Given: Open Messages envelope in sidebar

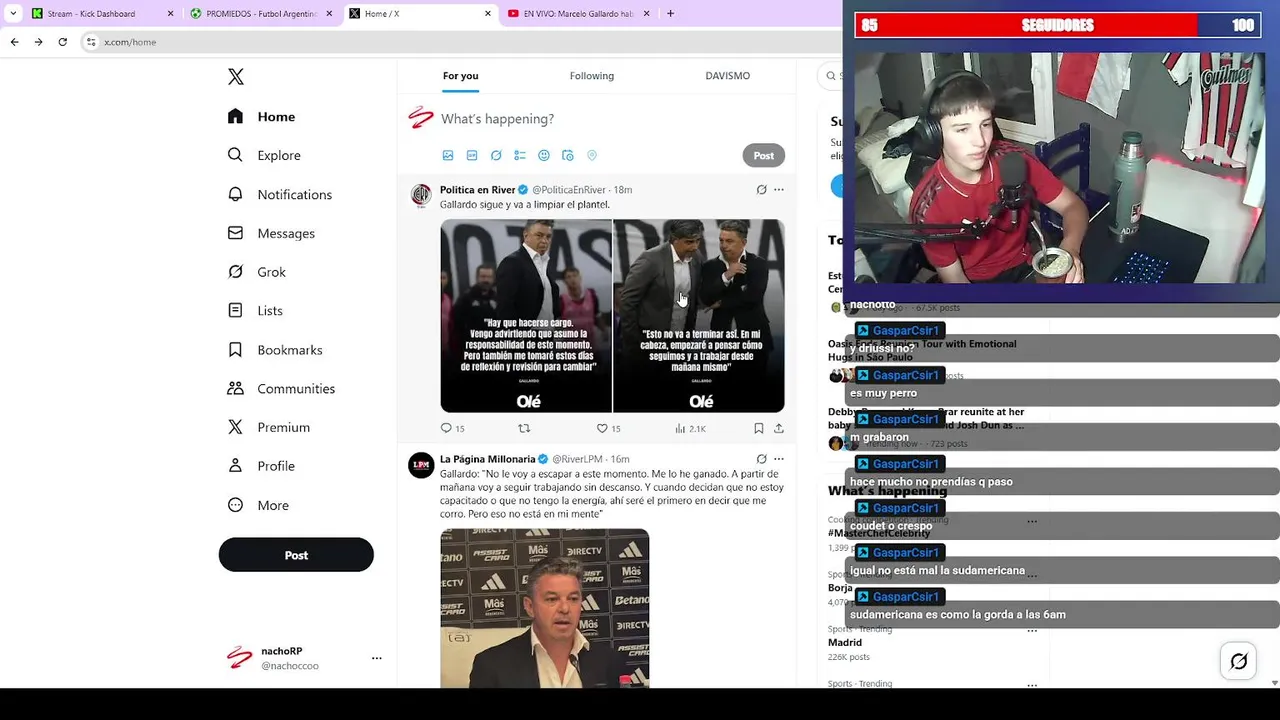Looking at the screenshot, I should click(x=235, y=233).
